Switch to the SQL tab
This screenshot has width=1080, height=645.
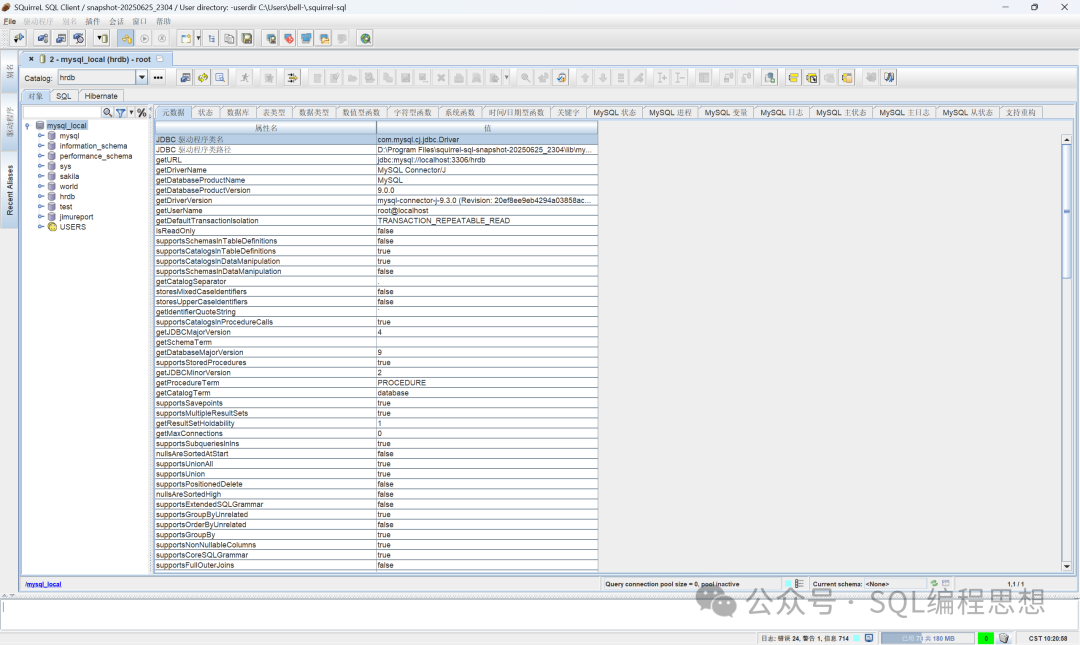tap(63, 96)
